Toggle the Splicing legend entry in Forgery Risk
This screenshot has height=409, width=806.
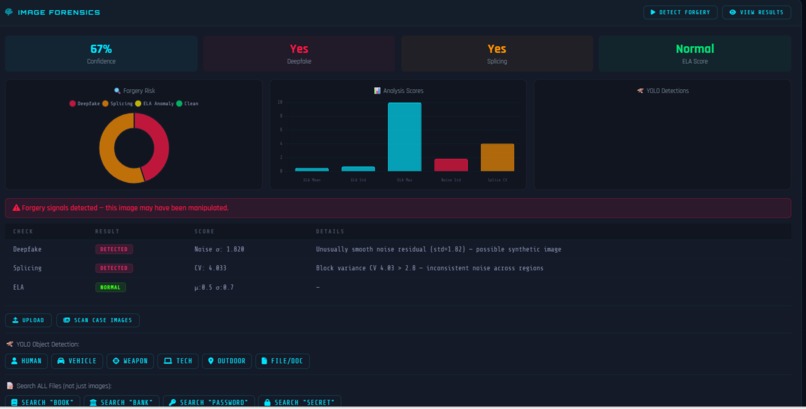[117, 104]
